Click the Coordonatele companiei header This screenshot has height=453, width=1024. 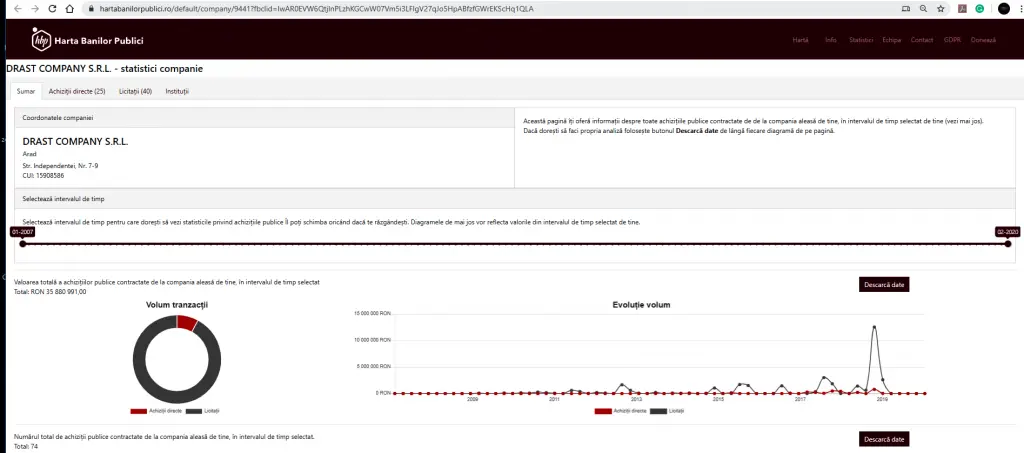click(x=58, y=118)
